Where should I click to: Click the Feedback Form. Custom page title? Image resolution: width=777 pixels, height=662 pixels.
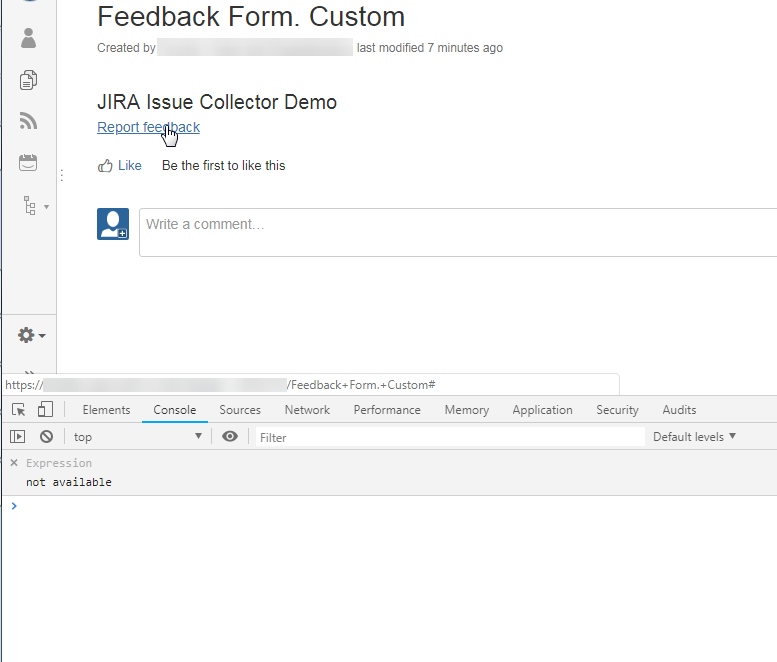[251, 16]
